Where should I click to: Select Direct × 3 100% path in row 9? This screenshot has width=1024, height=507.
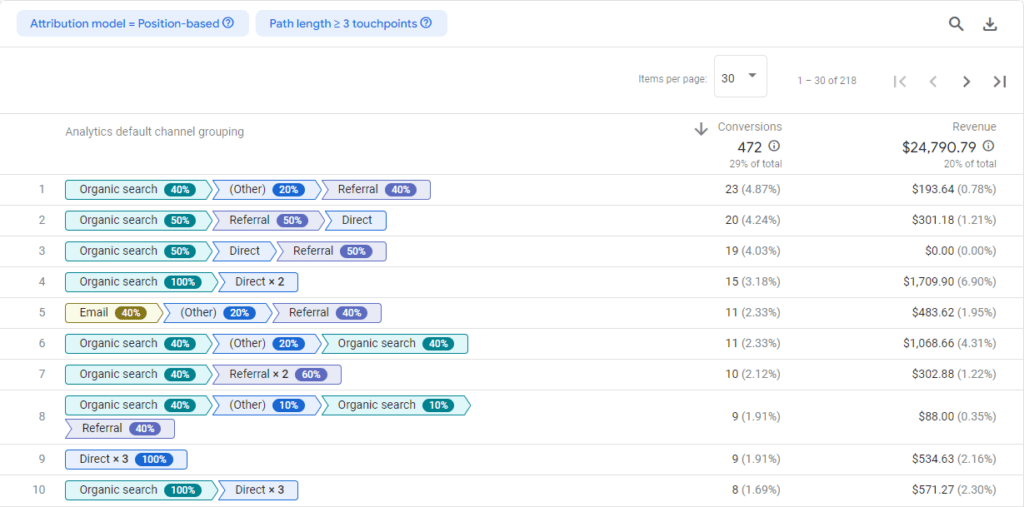(x=125, y=459)
